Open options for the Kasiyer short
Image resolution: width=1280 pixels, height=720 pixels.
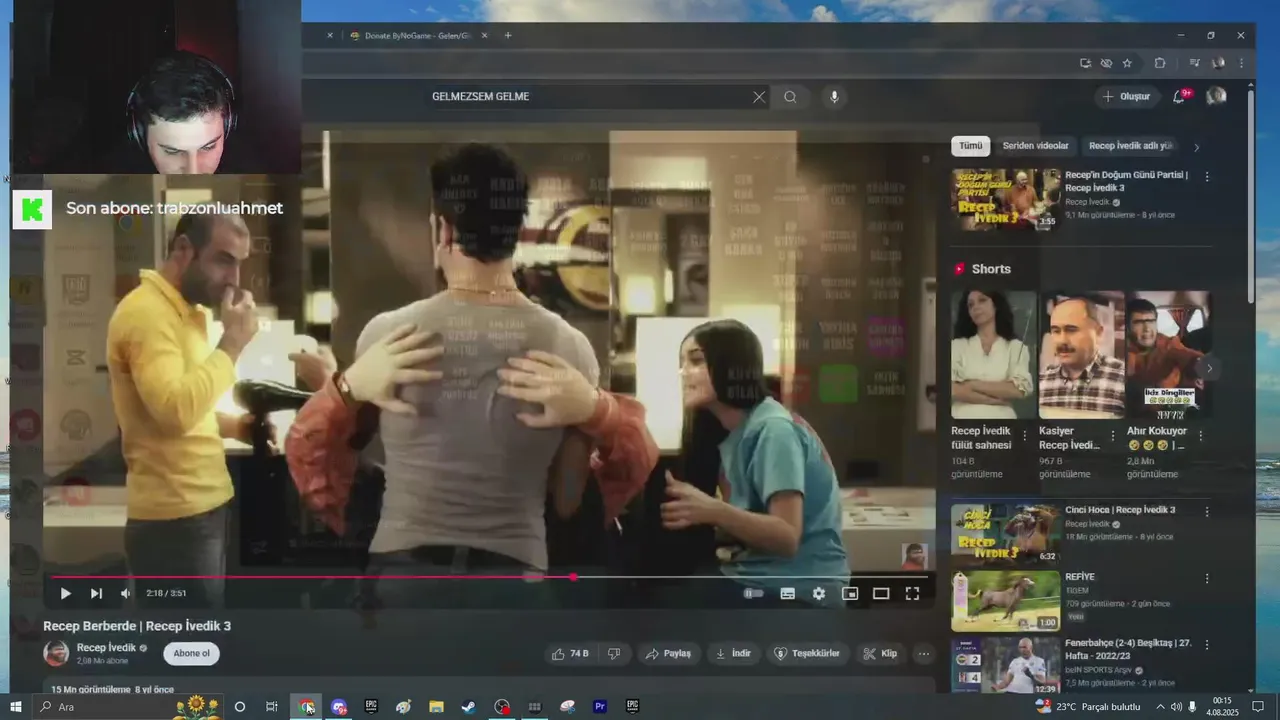(1113, 436)
